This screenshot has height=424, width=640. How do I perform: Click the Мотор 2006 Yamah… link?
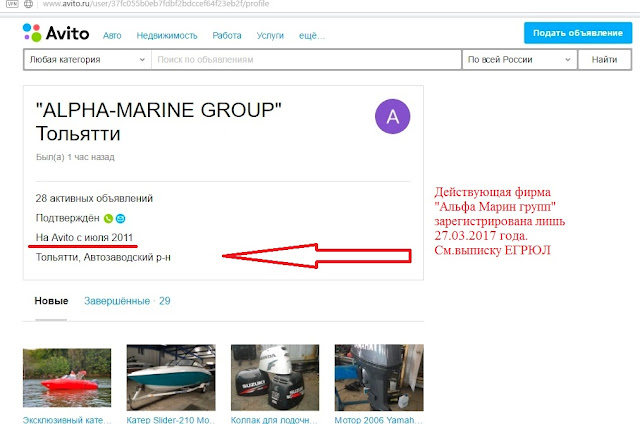[379, 420]
